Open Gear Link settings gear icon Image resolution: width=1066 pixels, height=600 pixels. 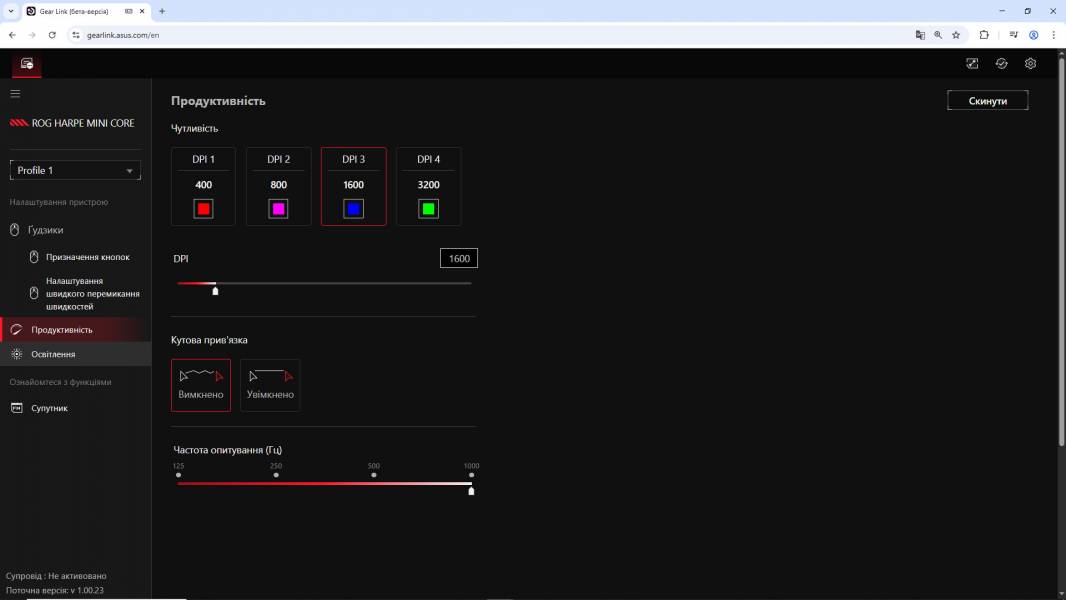1030,63
